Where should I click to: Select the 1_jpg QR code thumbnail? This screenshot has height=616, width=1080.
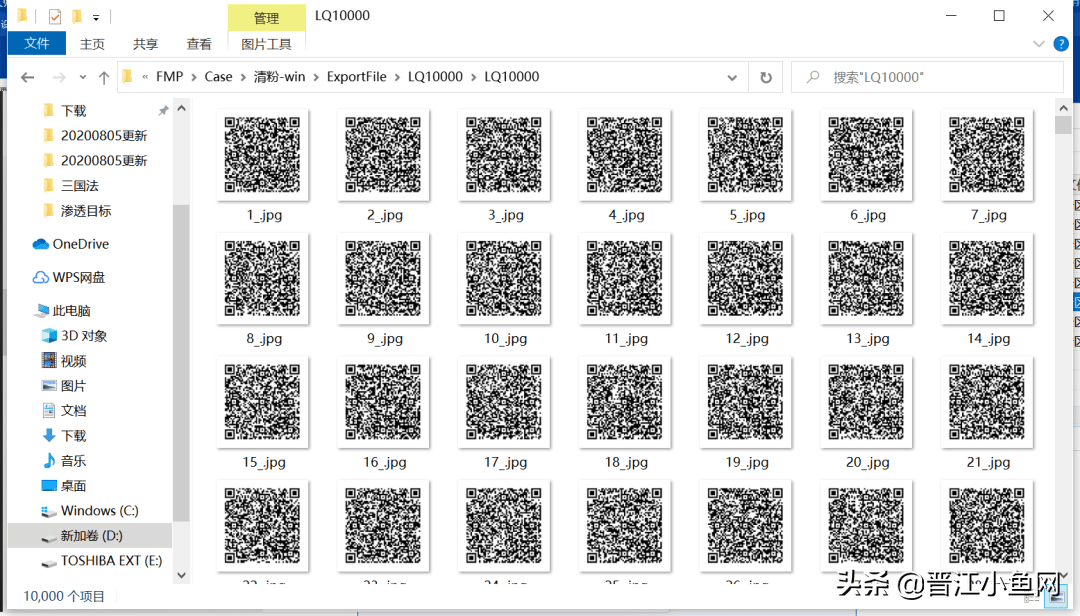pos(262,154)
